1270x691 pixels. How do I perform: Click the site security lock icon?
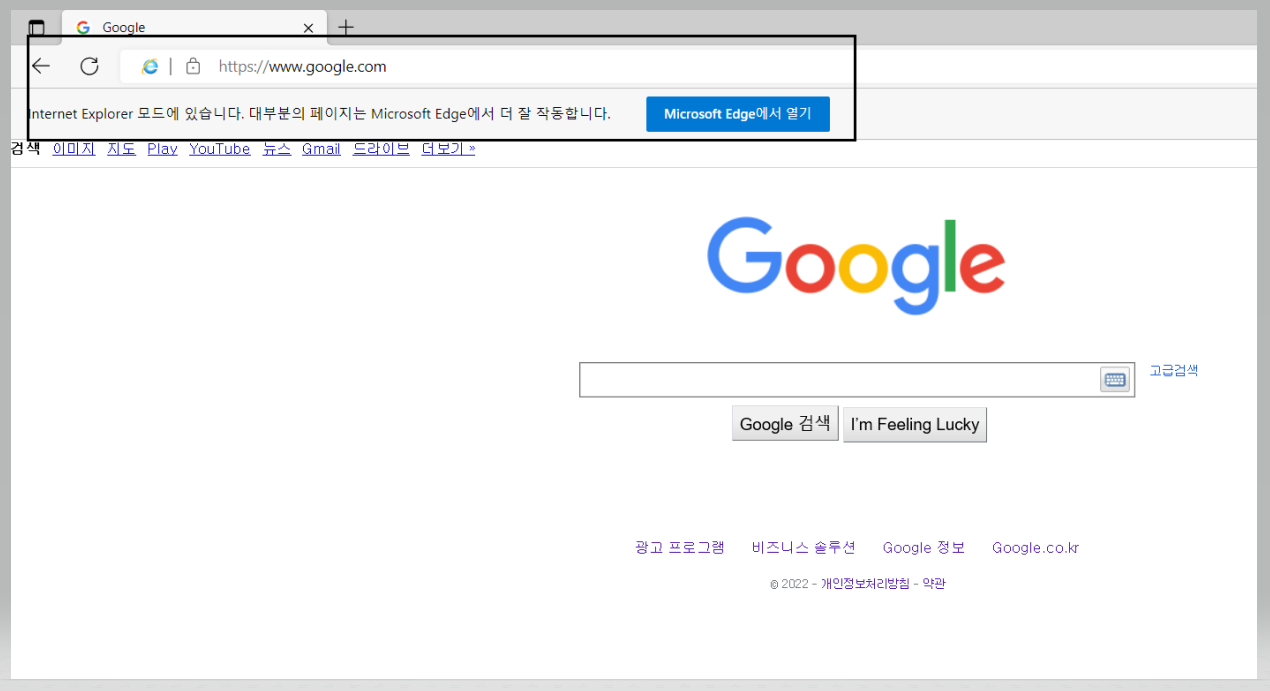coord(192,66)
